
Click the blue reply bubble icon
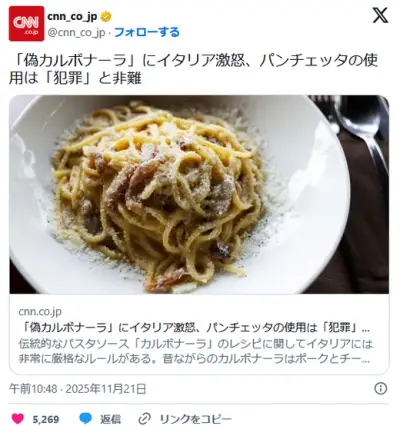pyautogui.click(x=86, y=418)
